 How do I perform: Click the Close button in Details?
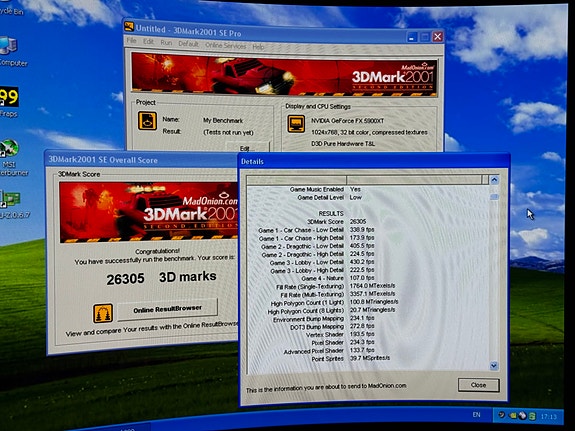coord(478,385)
